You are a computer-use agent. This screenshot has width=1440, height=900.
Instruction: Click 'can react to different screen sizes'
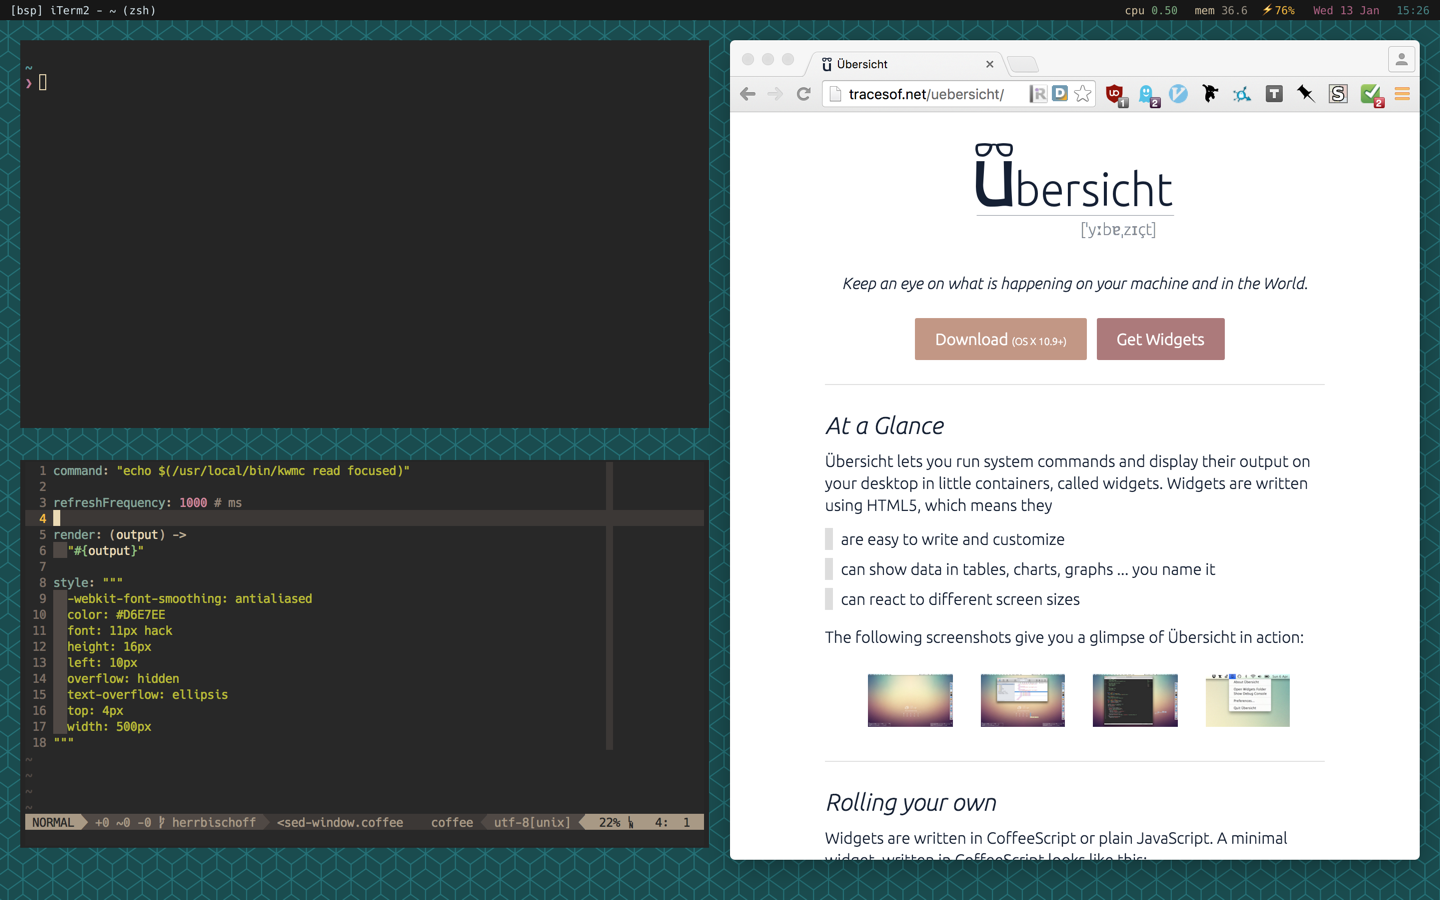tap(960, 599)
